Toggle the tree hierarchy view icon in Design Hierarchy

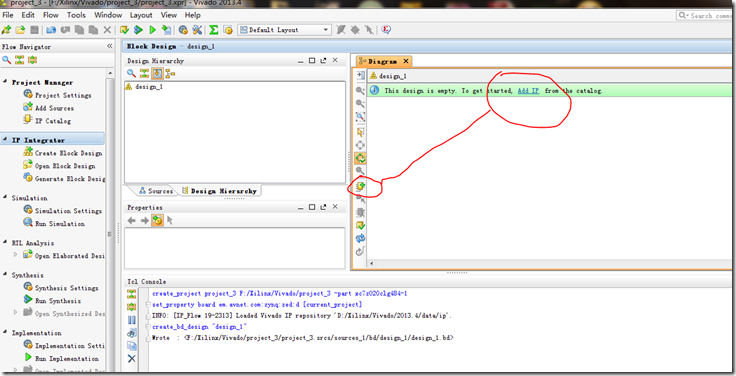click(170, 73)
